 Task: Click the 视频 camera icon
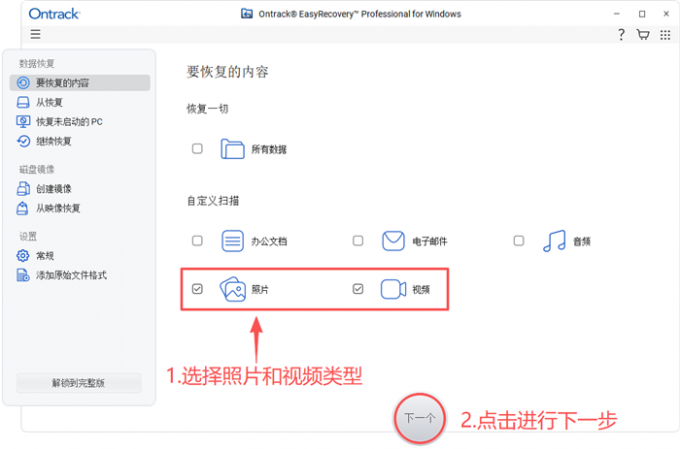[x=393, y=289]
